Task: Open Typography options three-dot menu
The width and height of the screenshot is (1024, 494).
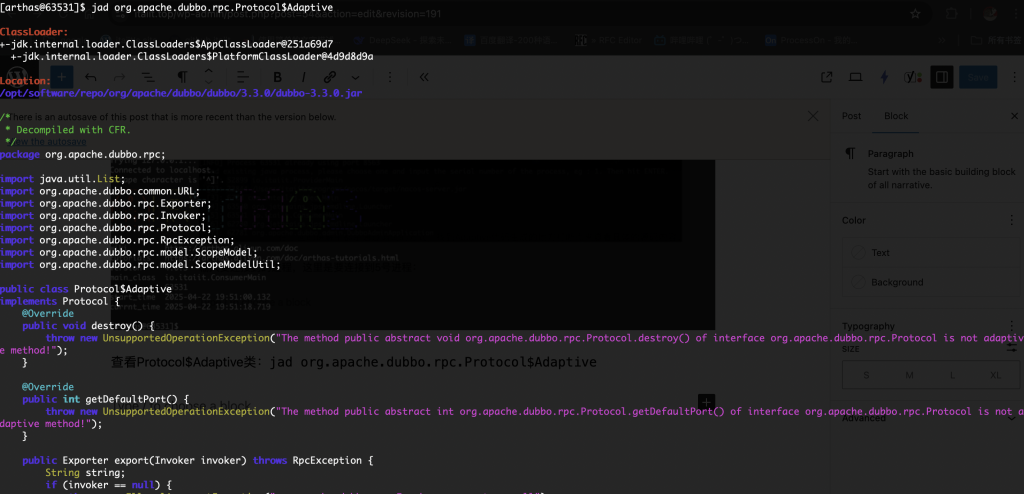Action: (1012, 326)
